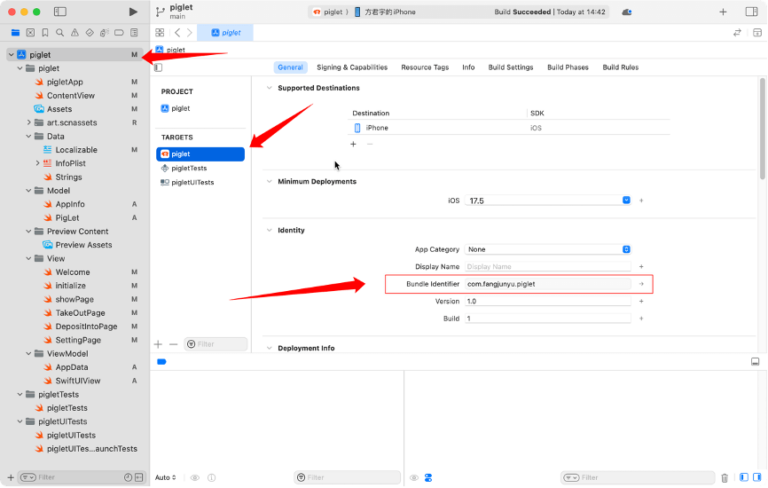This screenshot has height=488, width=768.
Task: Clear the console with the trash icon
Action: pyautogui.click(x=725, y=477)
